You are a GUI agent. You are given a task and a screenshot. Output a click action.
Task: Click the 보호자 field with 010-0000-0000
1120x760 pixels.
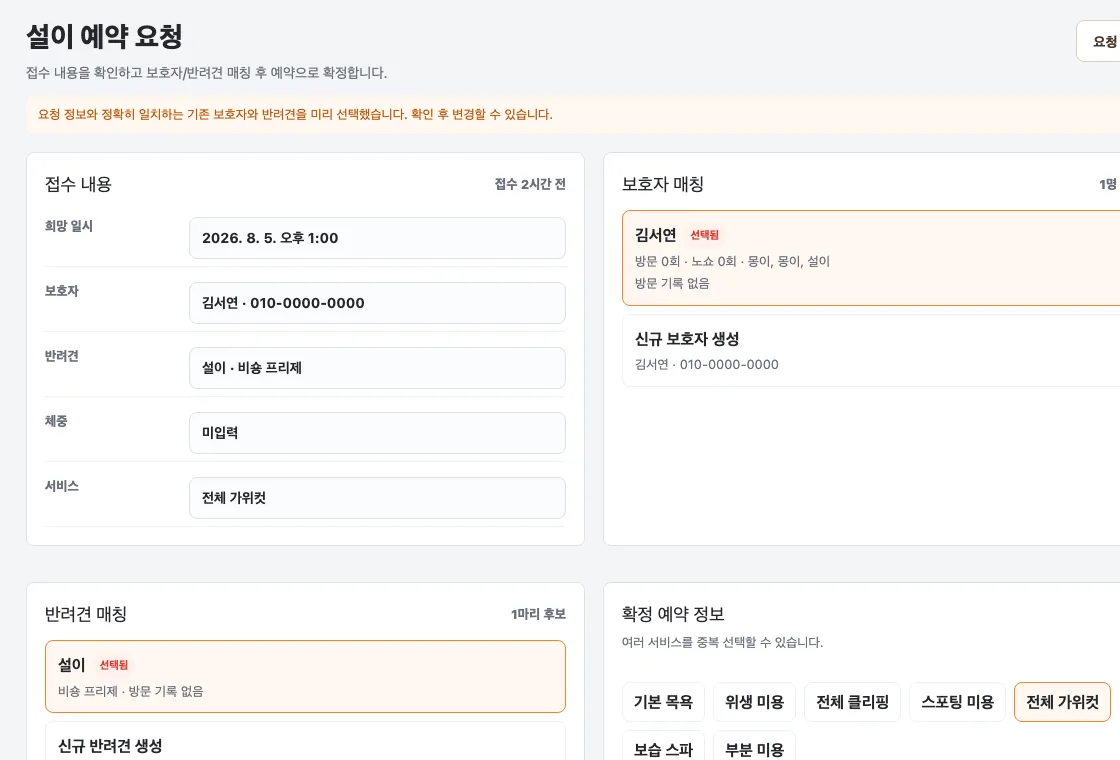(x=377, y=303)
